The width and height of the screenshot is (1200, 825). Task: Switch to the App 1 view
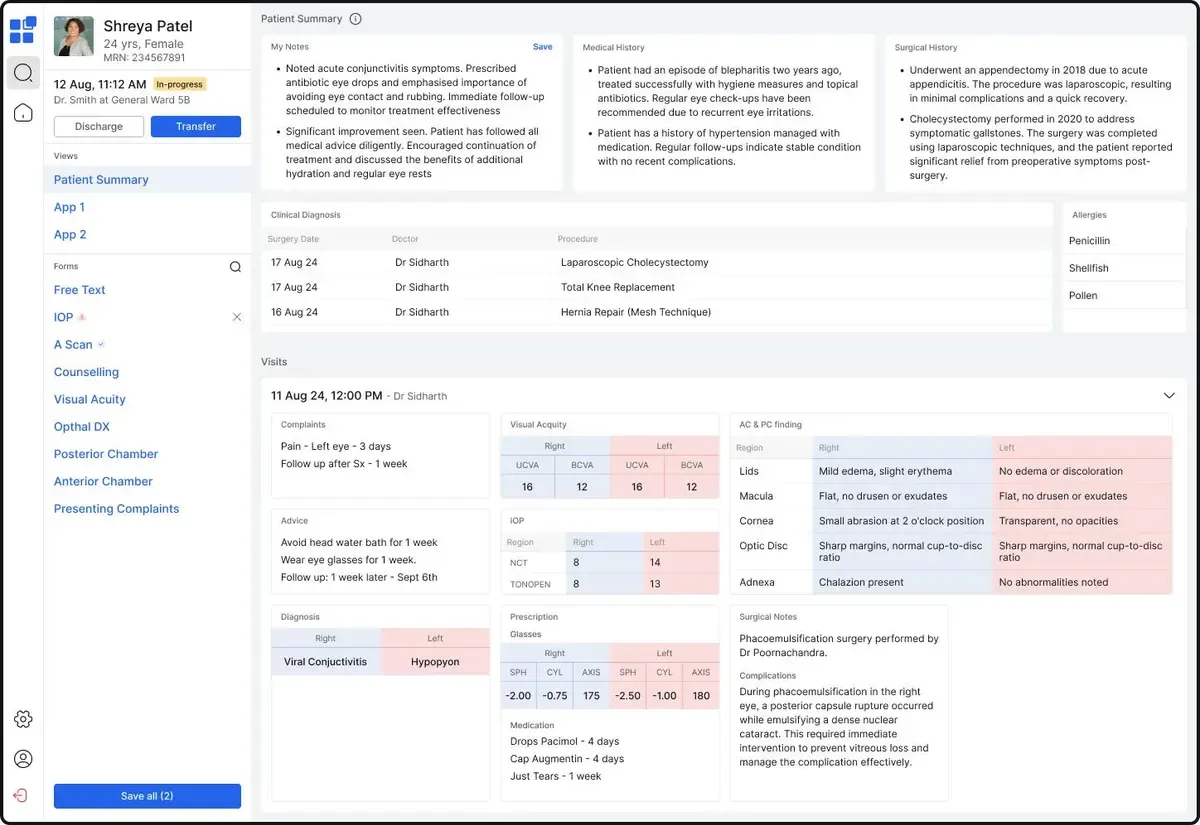pyautogui.click(x=69, y=207)
